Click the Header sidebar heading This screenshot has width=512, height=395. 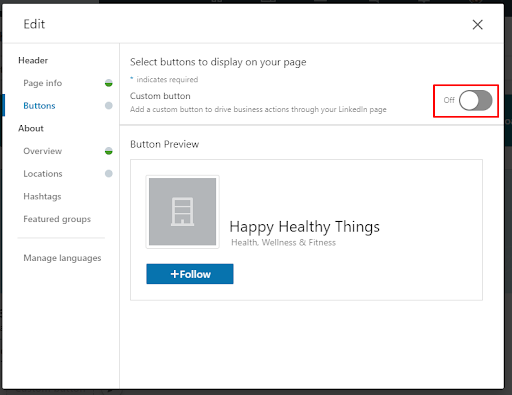click(33, 60)
